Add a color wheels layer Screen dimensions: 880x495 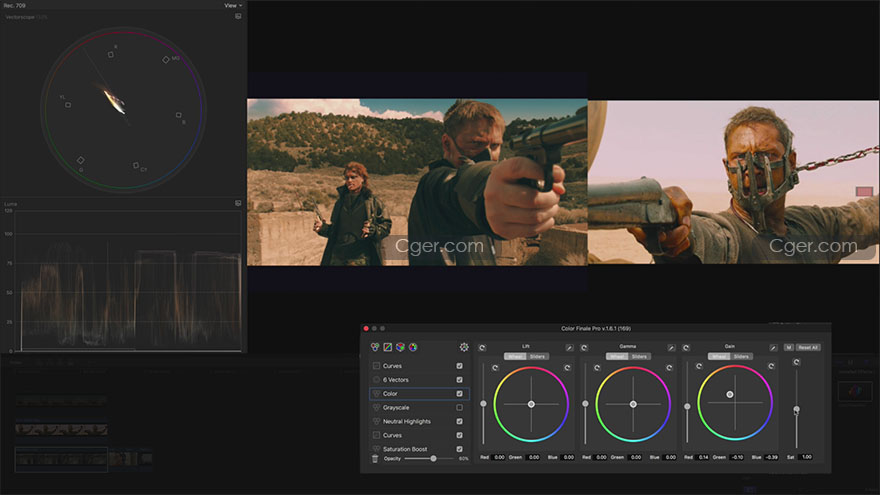point(375,347)
